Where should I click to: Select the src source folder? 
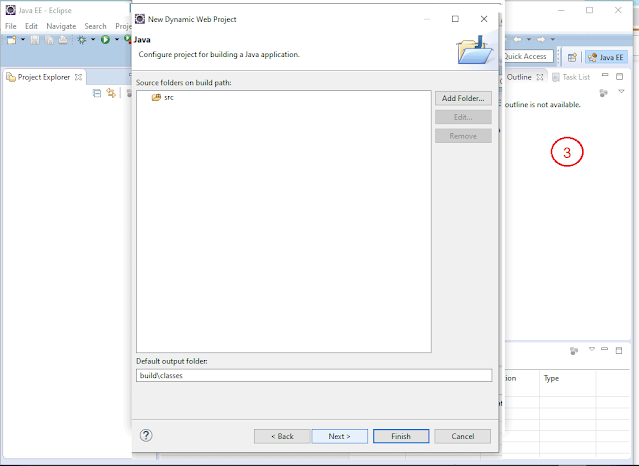[163, 97]
